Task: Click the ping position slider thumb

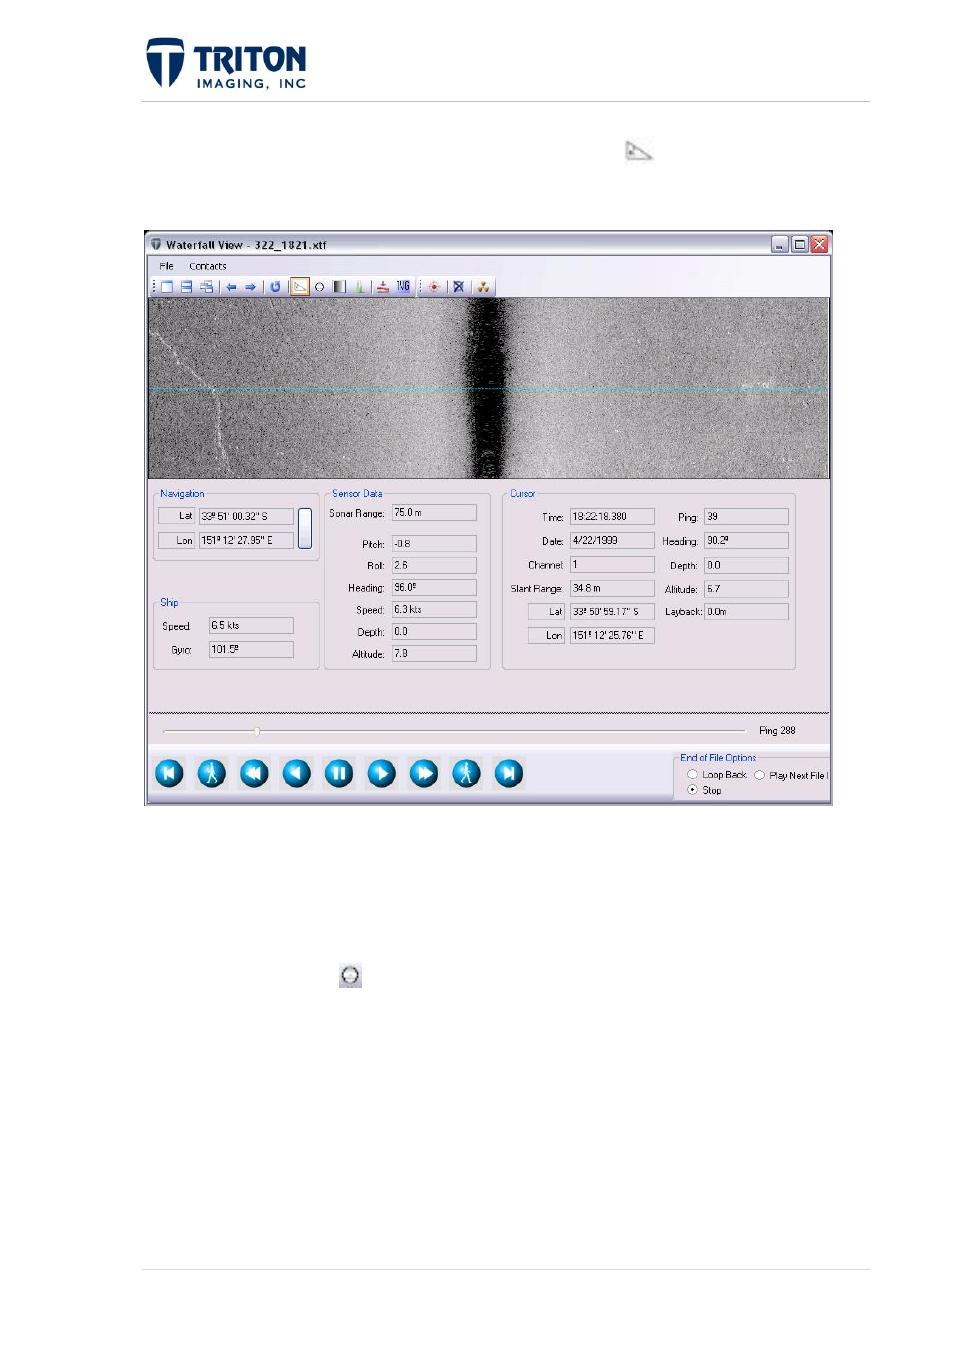Action: [x=257, y=732]
